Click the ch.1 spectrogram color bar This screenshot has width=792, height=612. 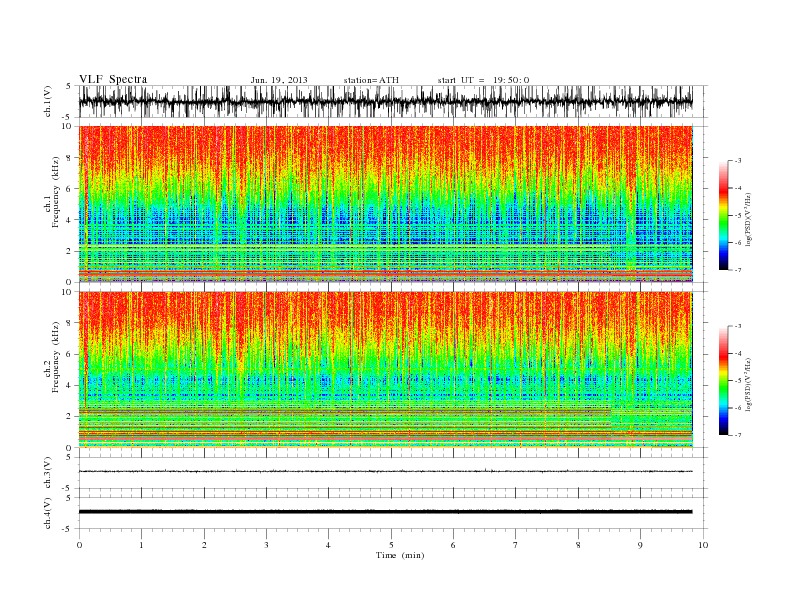tap(723, 215)
